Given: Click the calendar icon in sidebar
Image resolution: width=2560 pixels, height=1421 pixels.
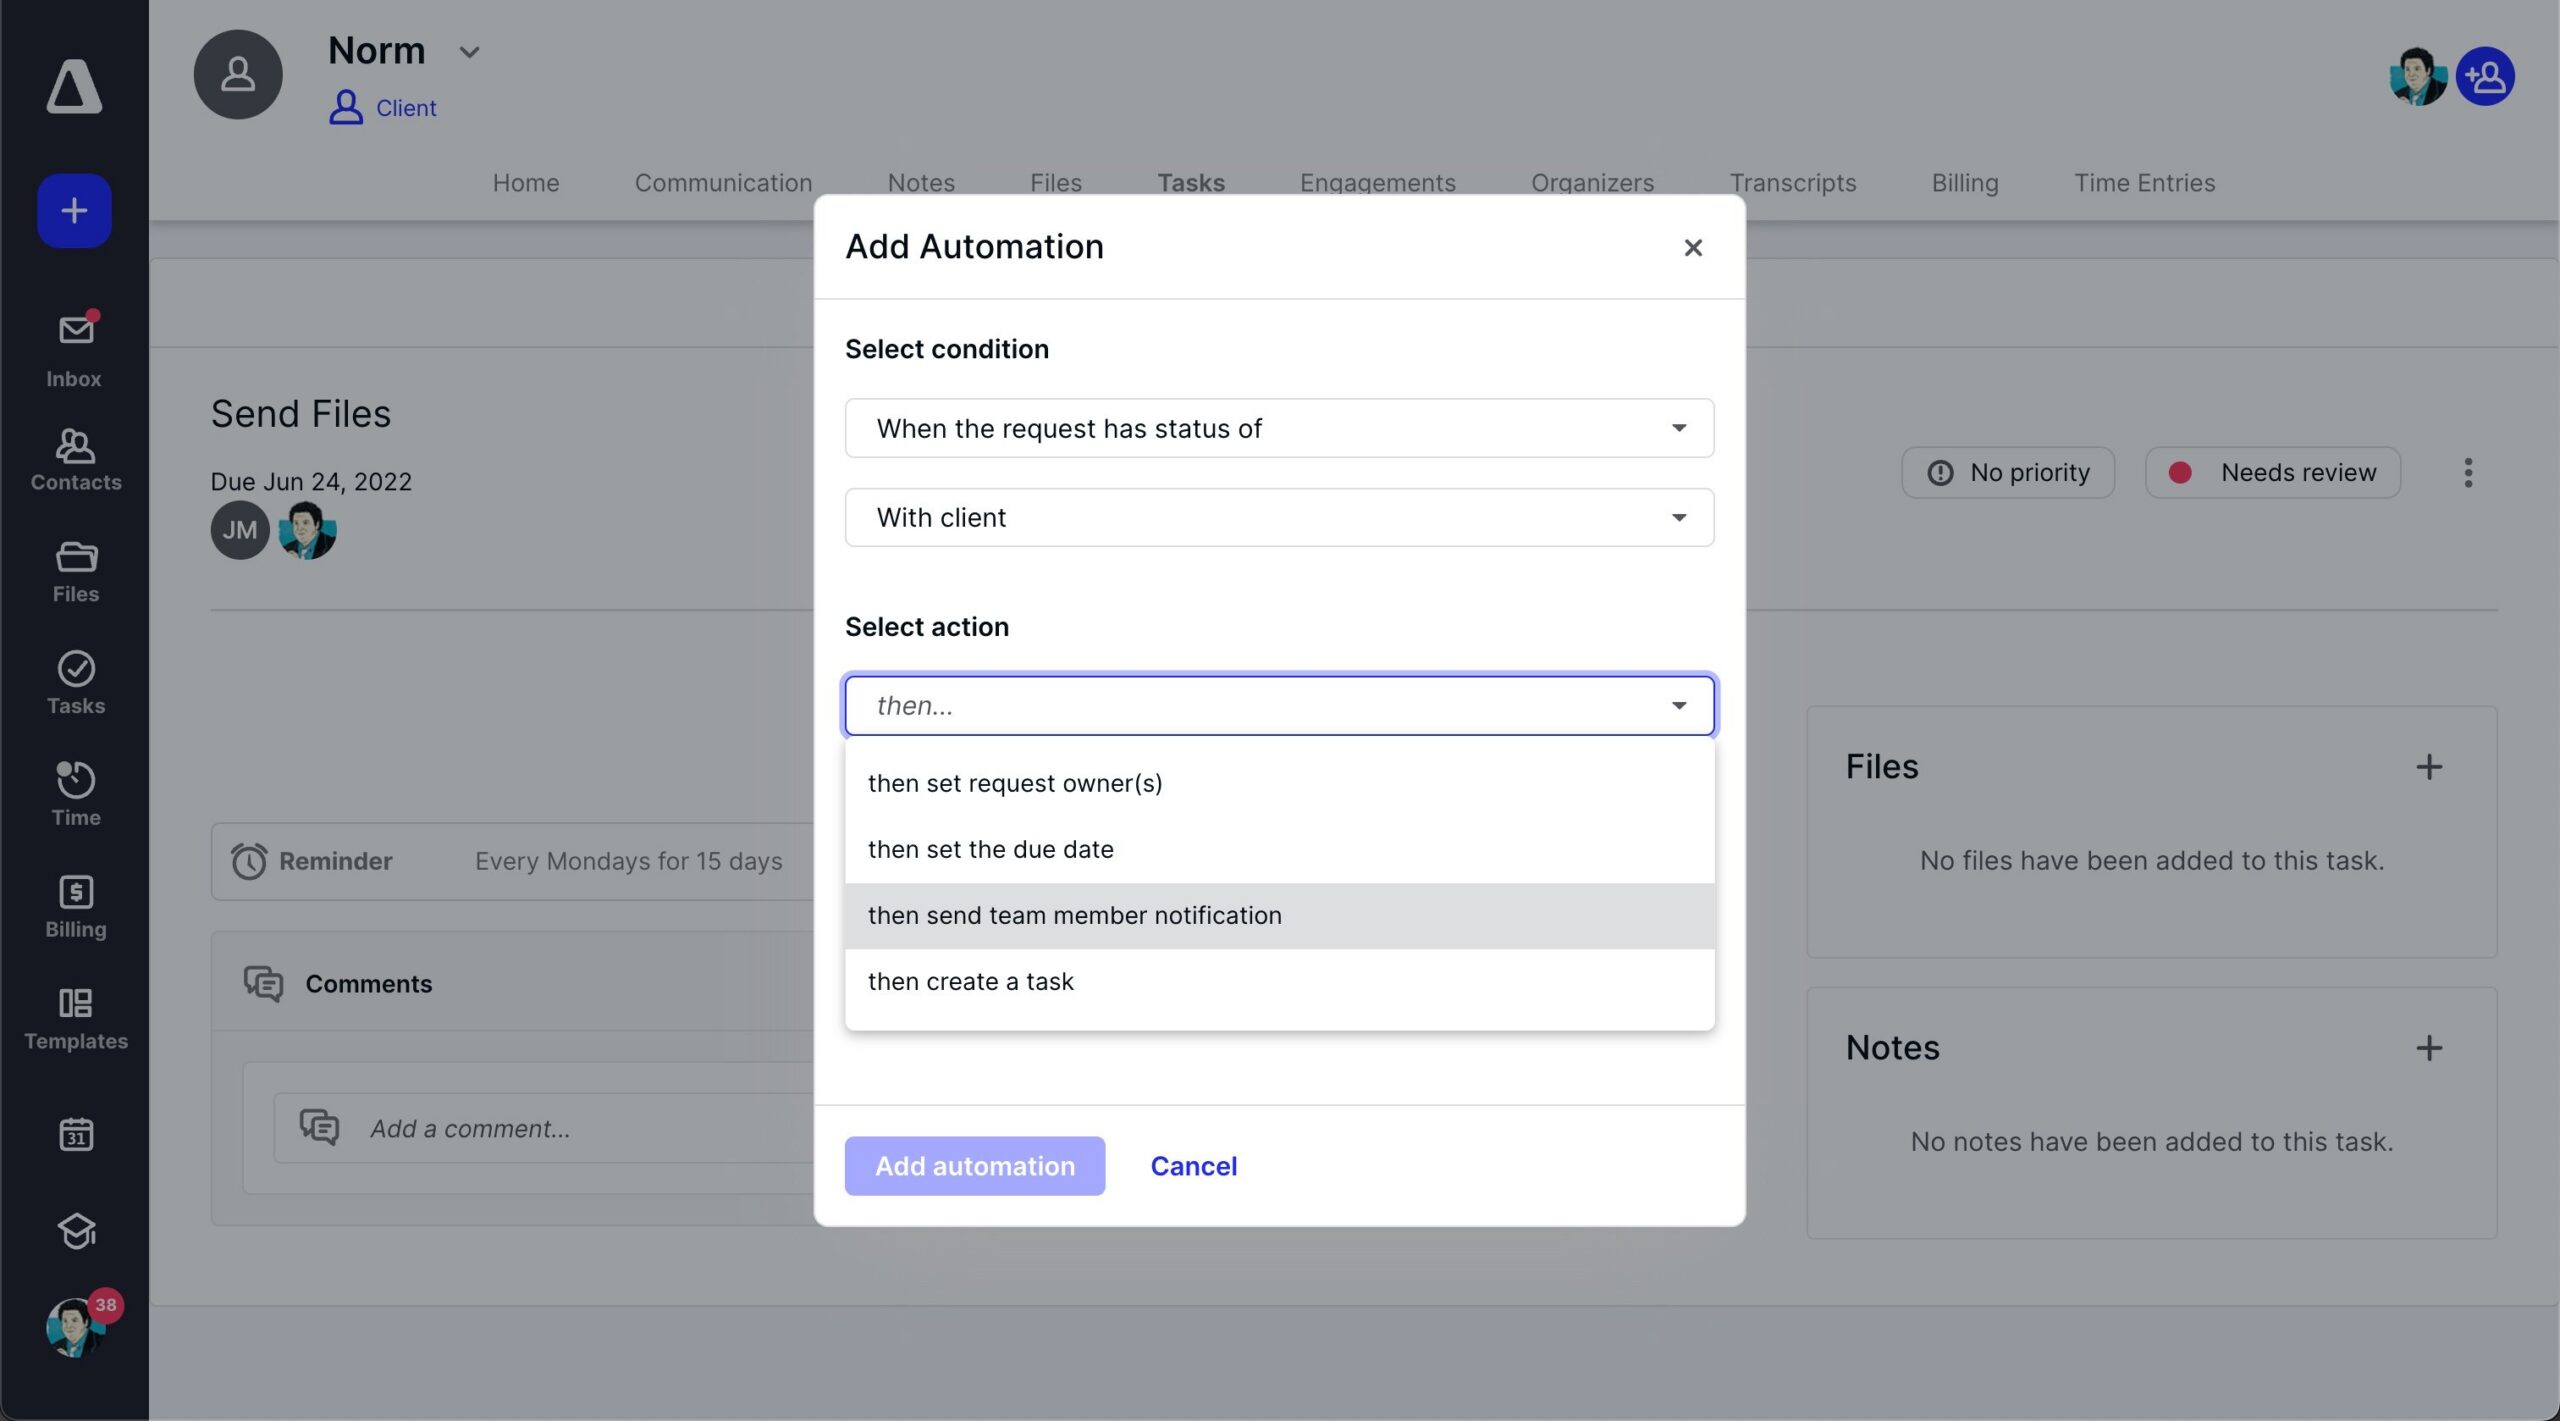Looking at the screenshot, I should [75, 1134].
